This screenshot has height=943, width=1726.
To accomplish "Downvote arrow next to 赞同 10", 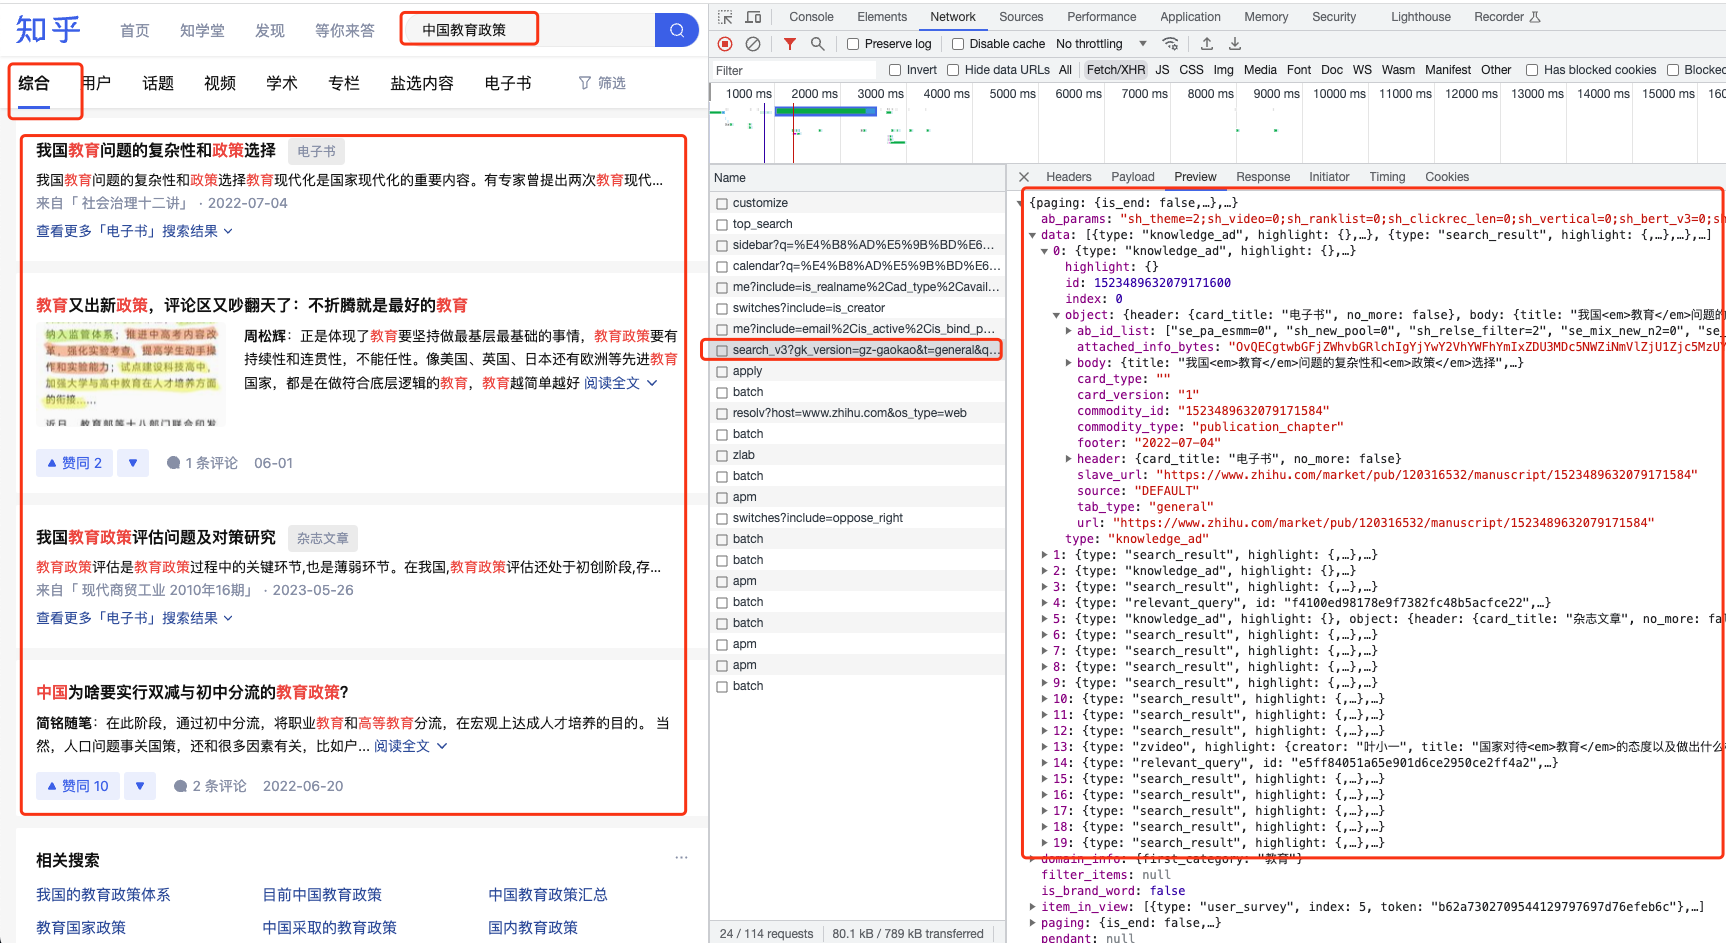I will [140, 786].
